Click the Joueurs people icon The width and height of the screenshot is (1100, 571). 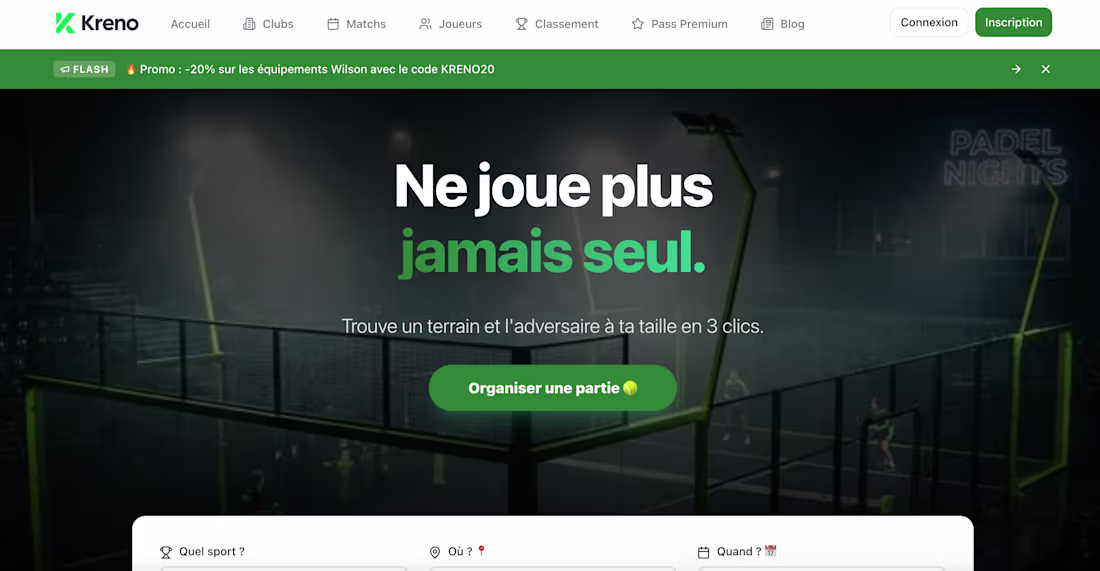coord(425,24)
